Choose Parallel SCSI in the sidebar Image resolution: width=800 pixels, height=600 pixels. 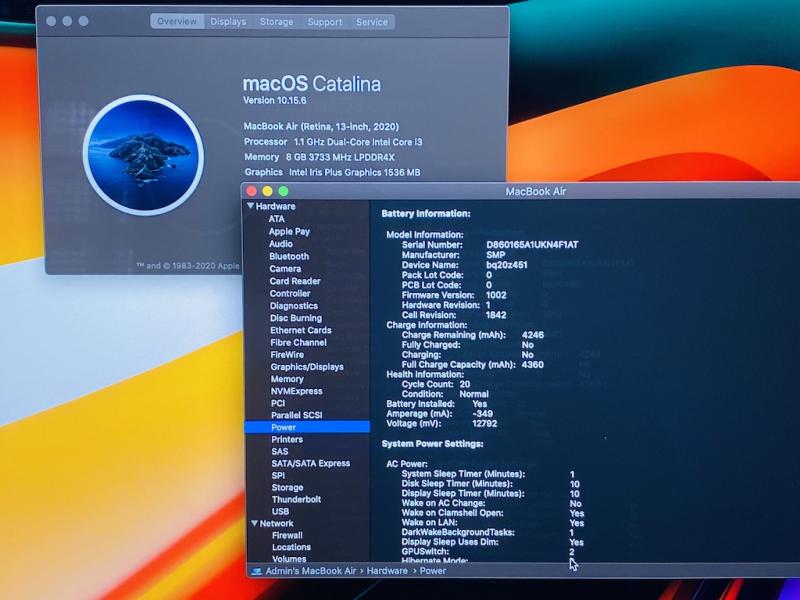click(x=297, y=415)
